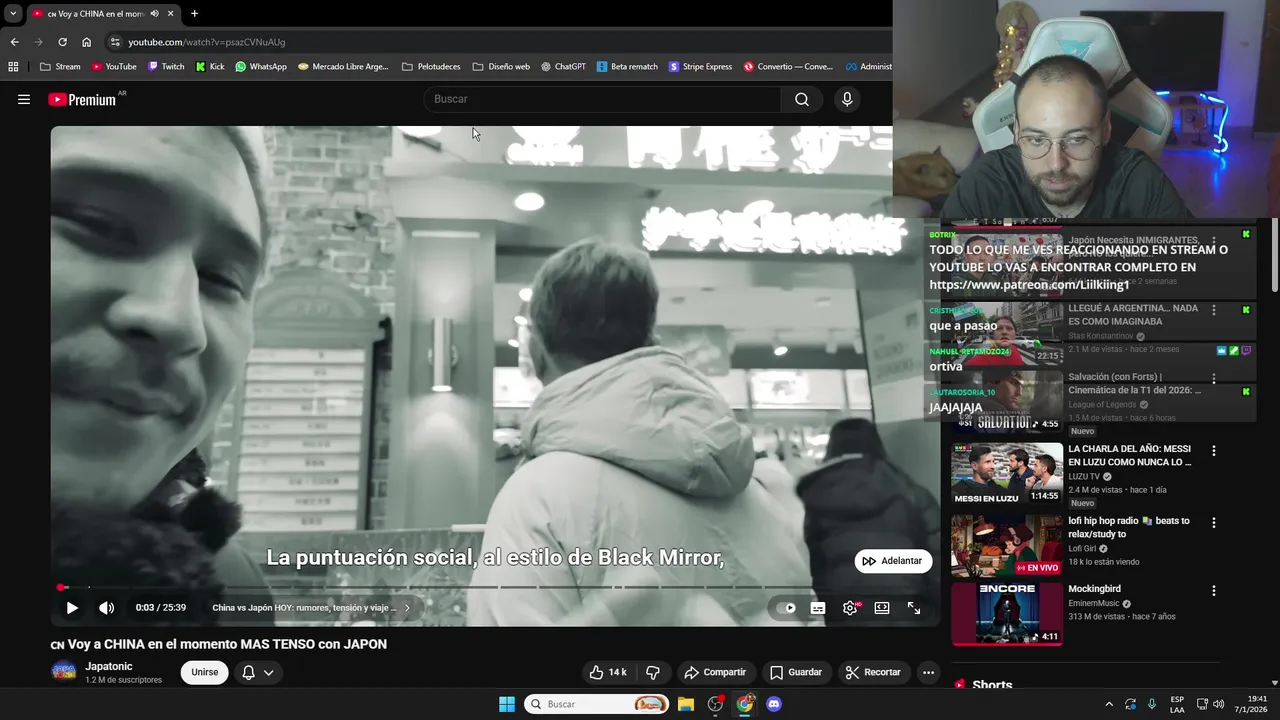Enter fullscreen mode

tap(914, 608)
